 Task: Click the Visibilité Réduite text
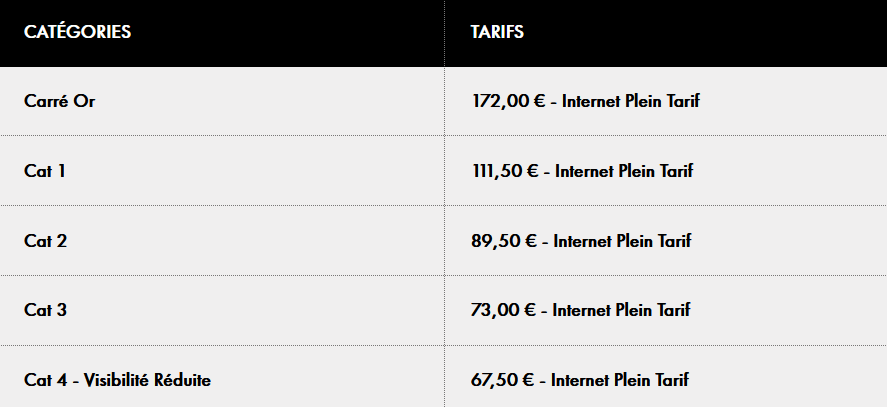tap(147, 380)
